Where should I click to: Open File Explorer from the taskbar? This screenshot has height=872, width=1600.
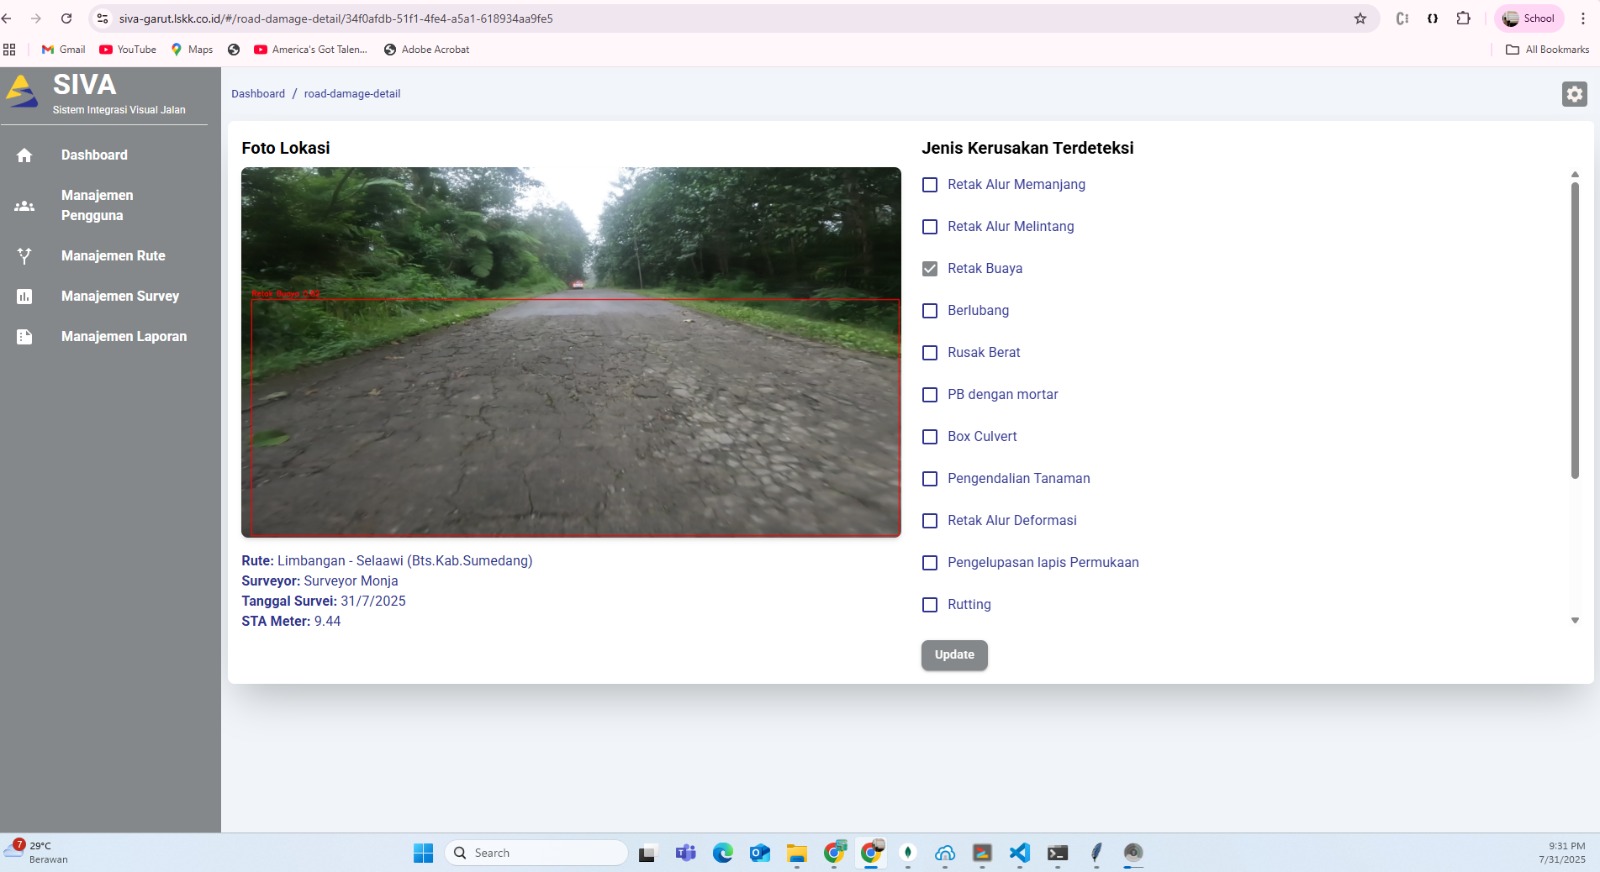(797, 853)
